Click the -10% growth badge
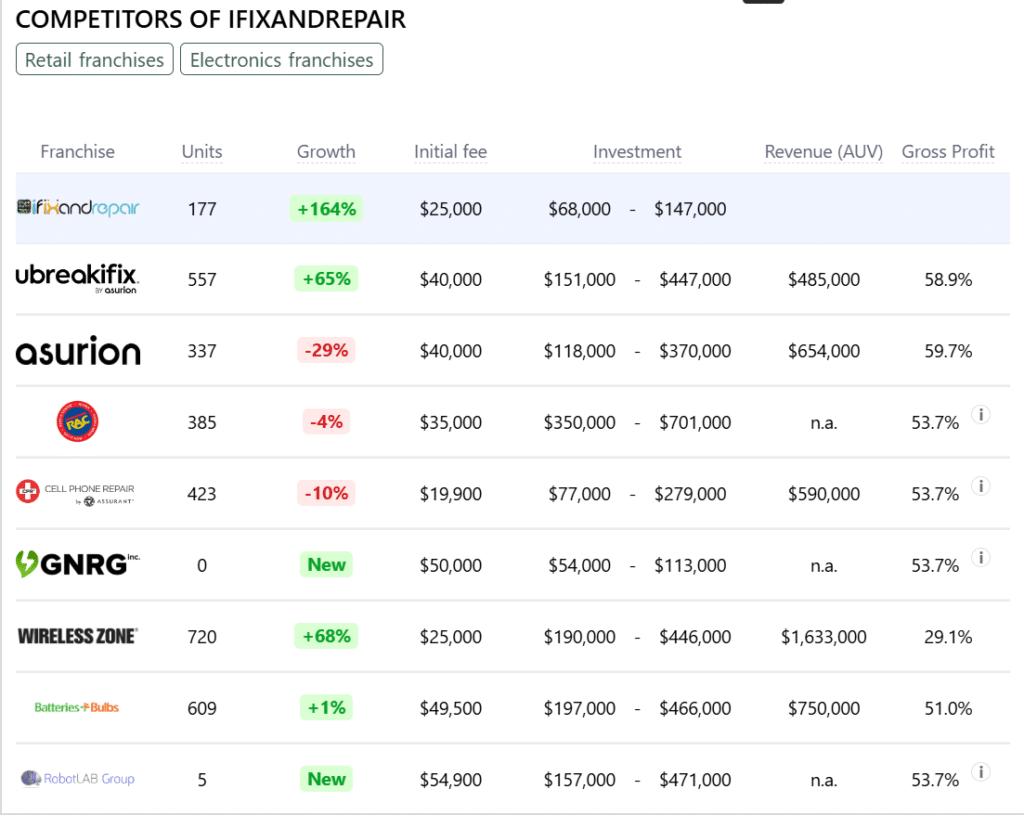 [x=327, y=493]
